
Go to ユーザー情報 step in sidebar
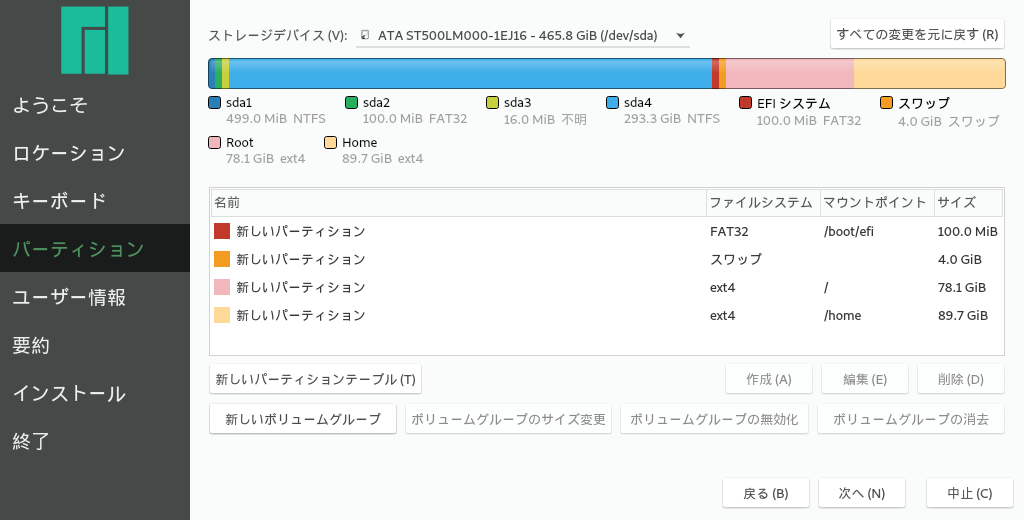[x=95, y=297]
